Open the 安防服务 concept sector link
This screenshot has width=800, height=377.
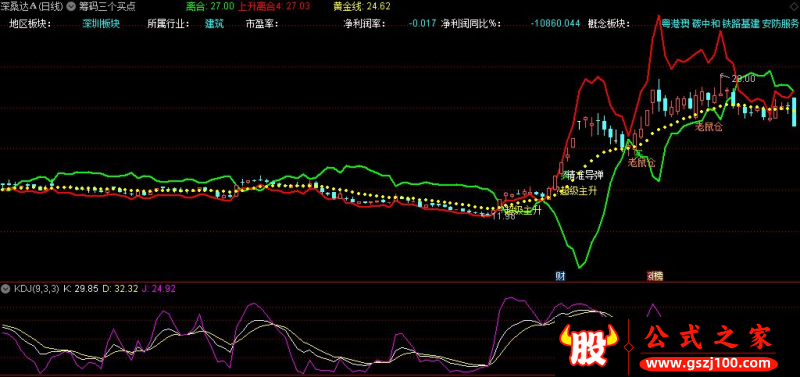[781, 23]
